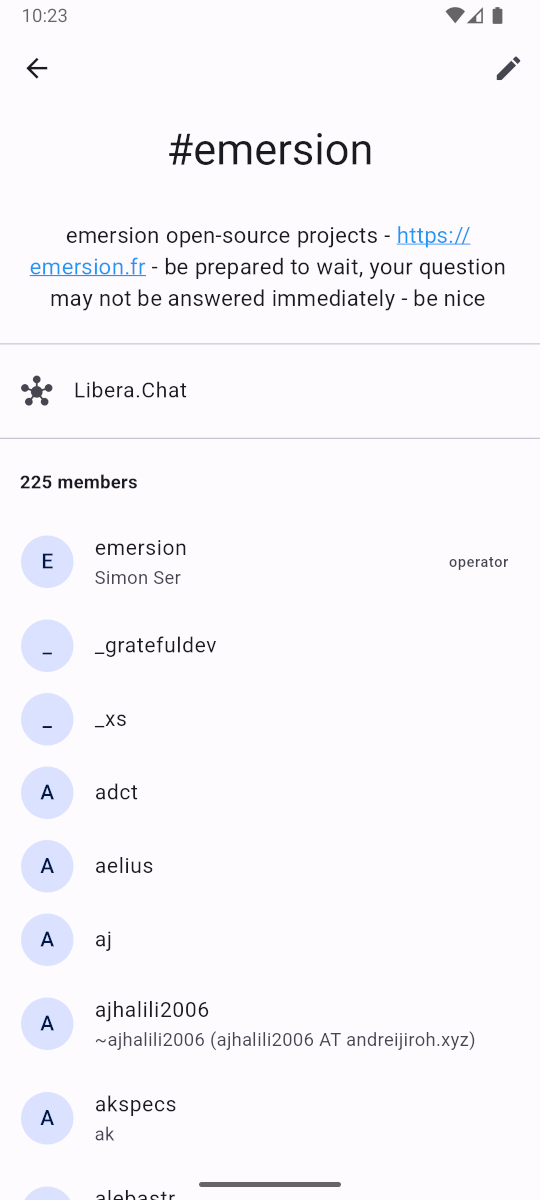Open member emersion Simon Ser
Image resolution: width=540 pixels, height=1200 pixels.
270,562
